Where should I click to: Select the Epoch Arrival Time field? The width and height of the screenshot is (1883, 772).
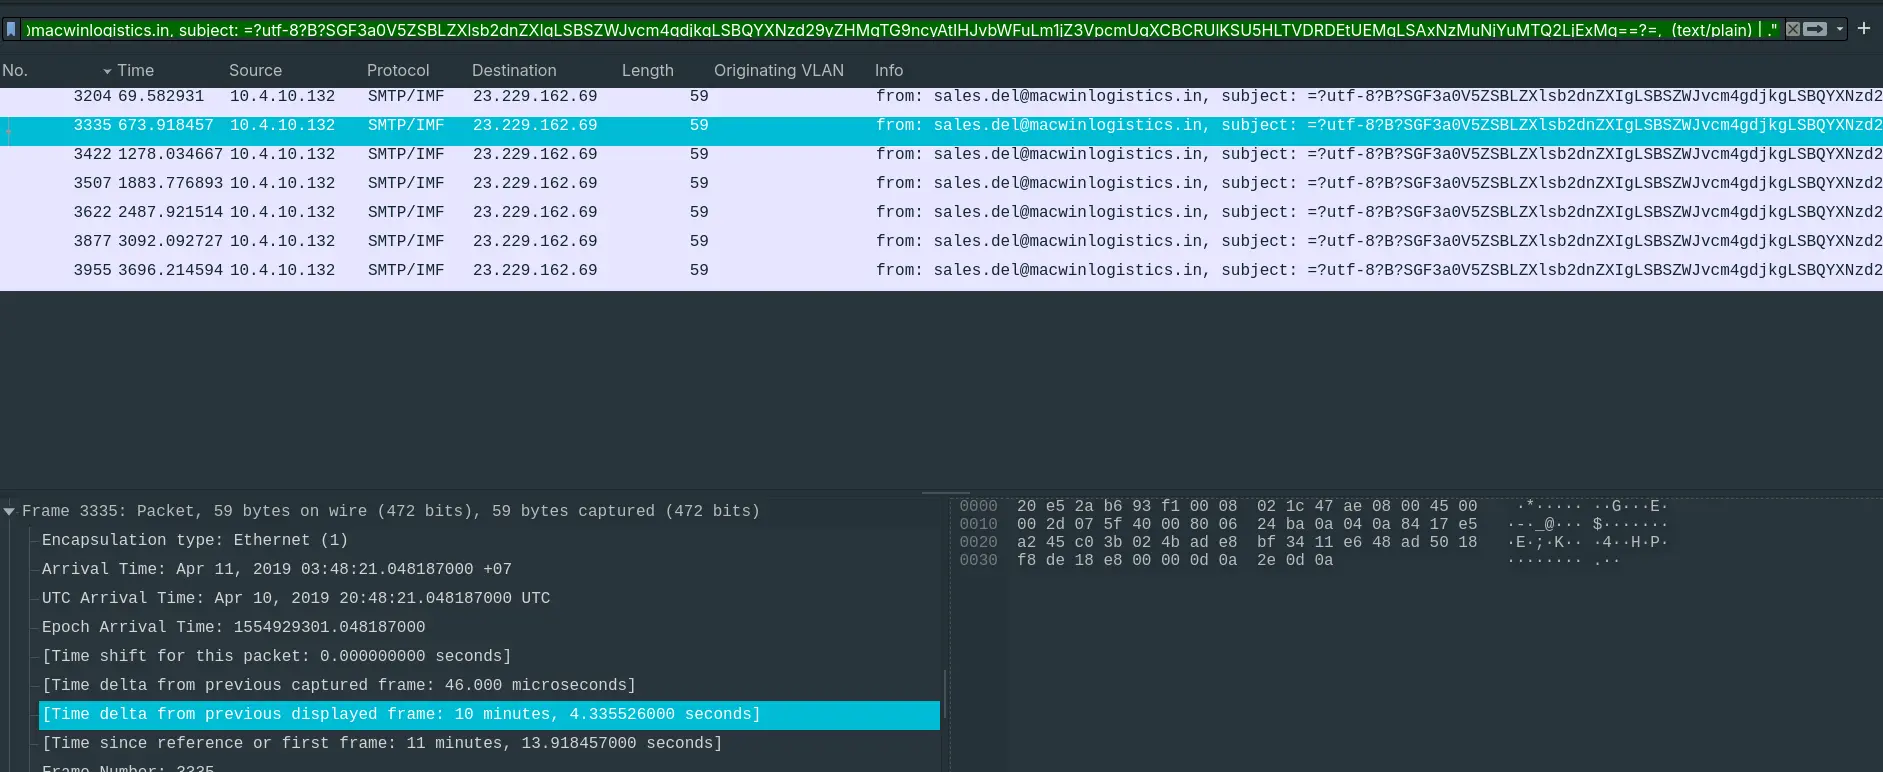(x=233, y=627)
